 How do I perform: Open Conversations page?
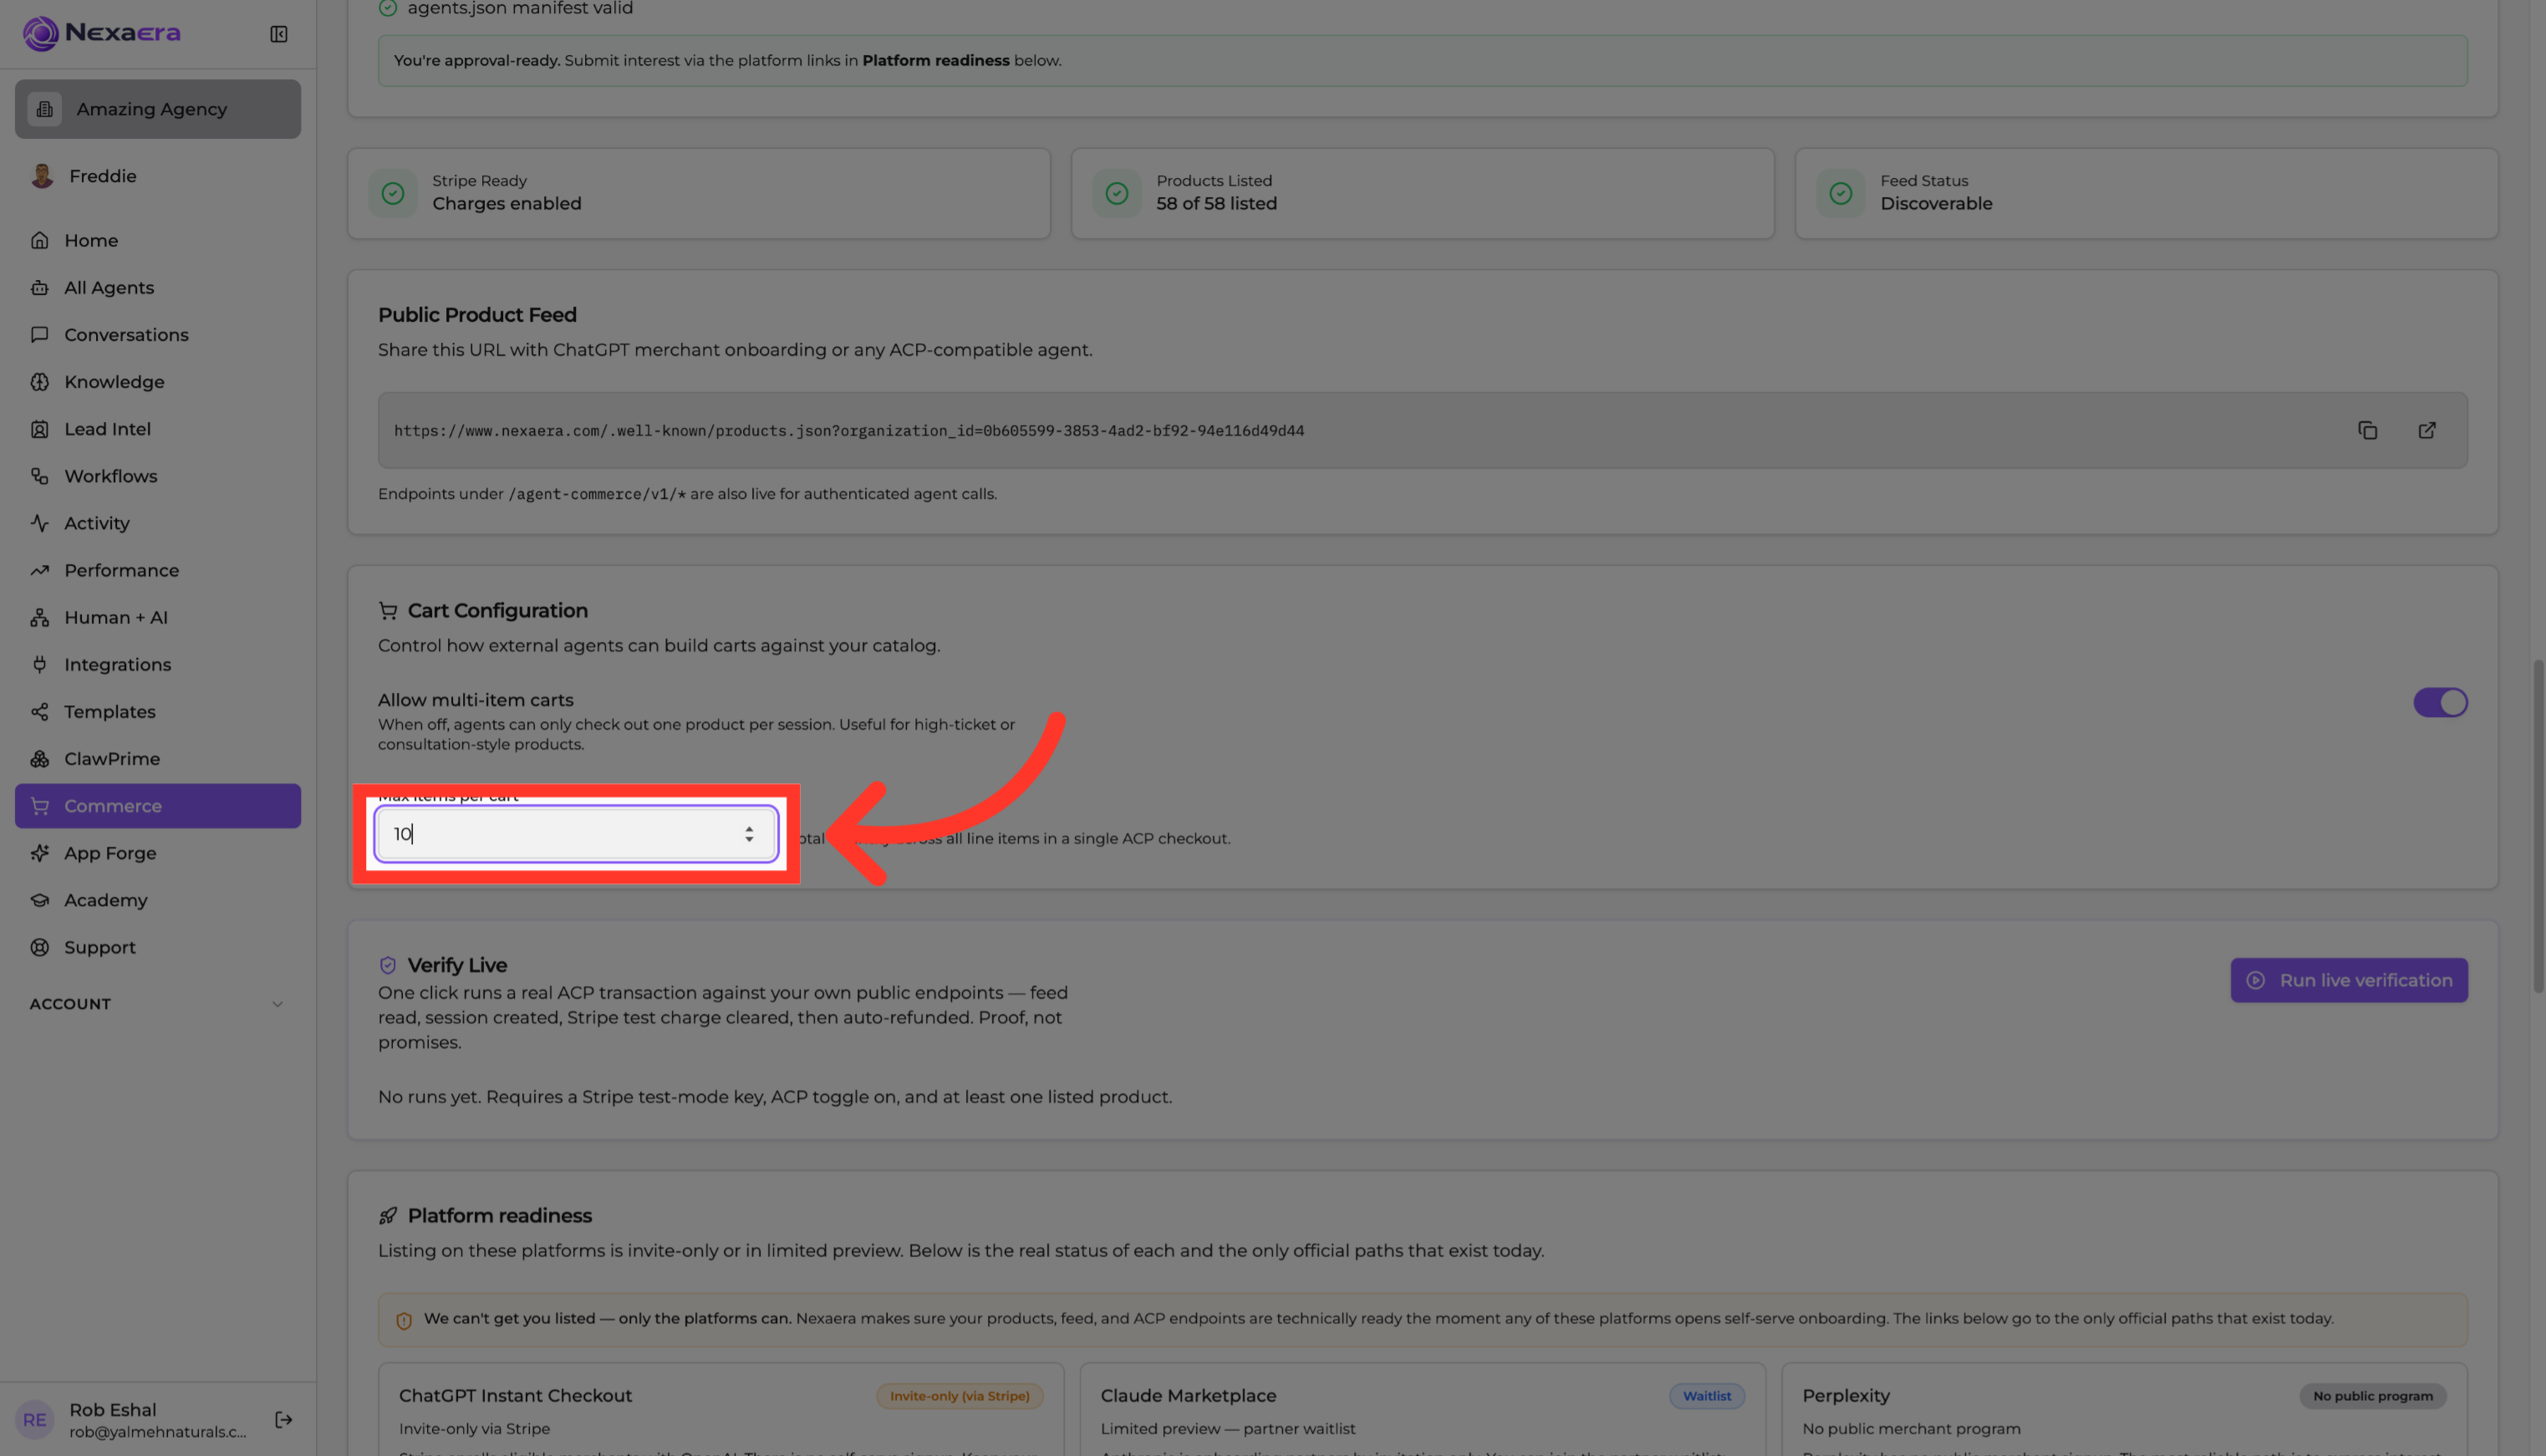[158, 334]
